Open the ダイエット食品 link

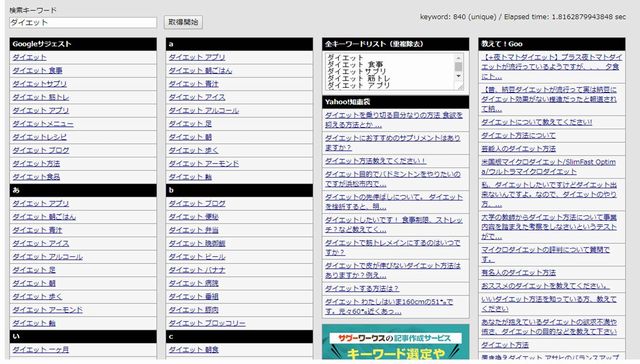36,177
